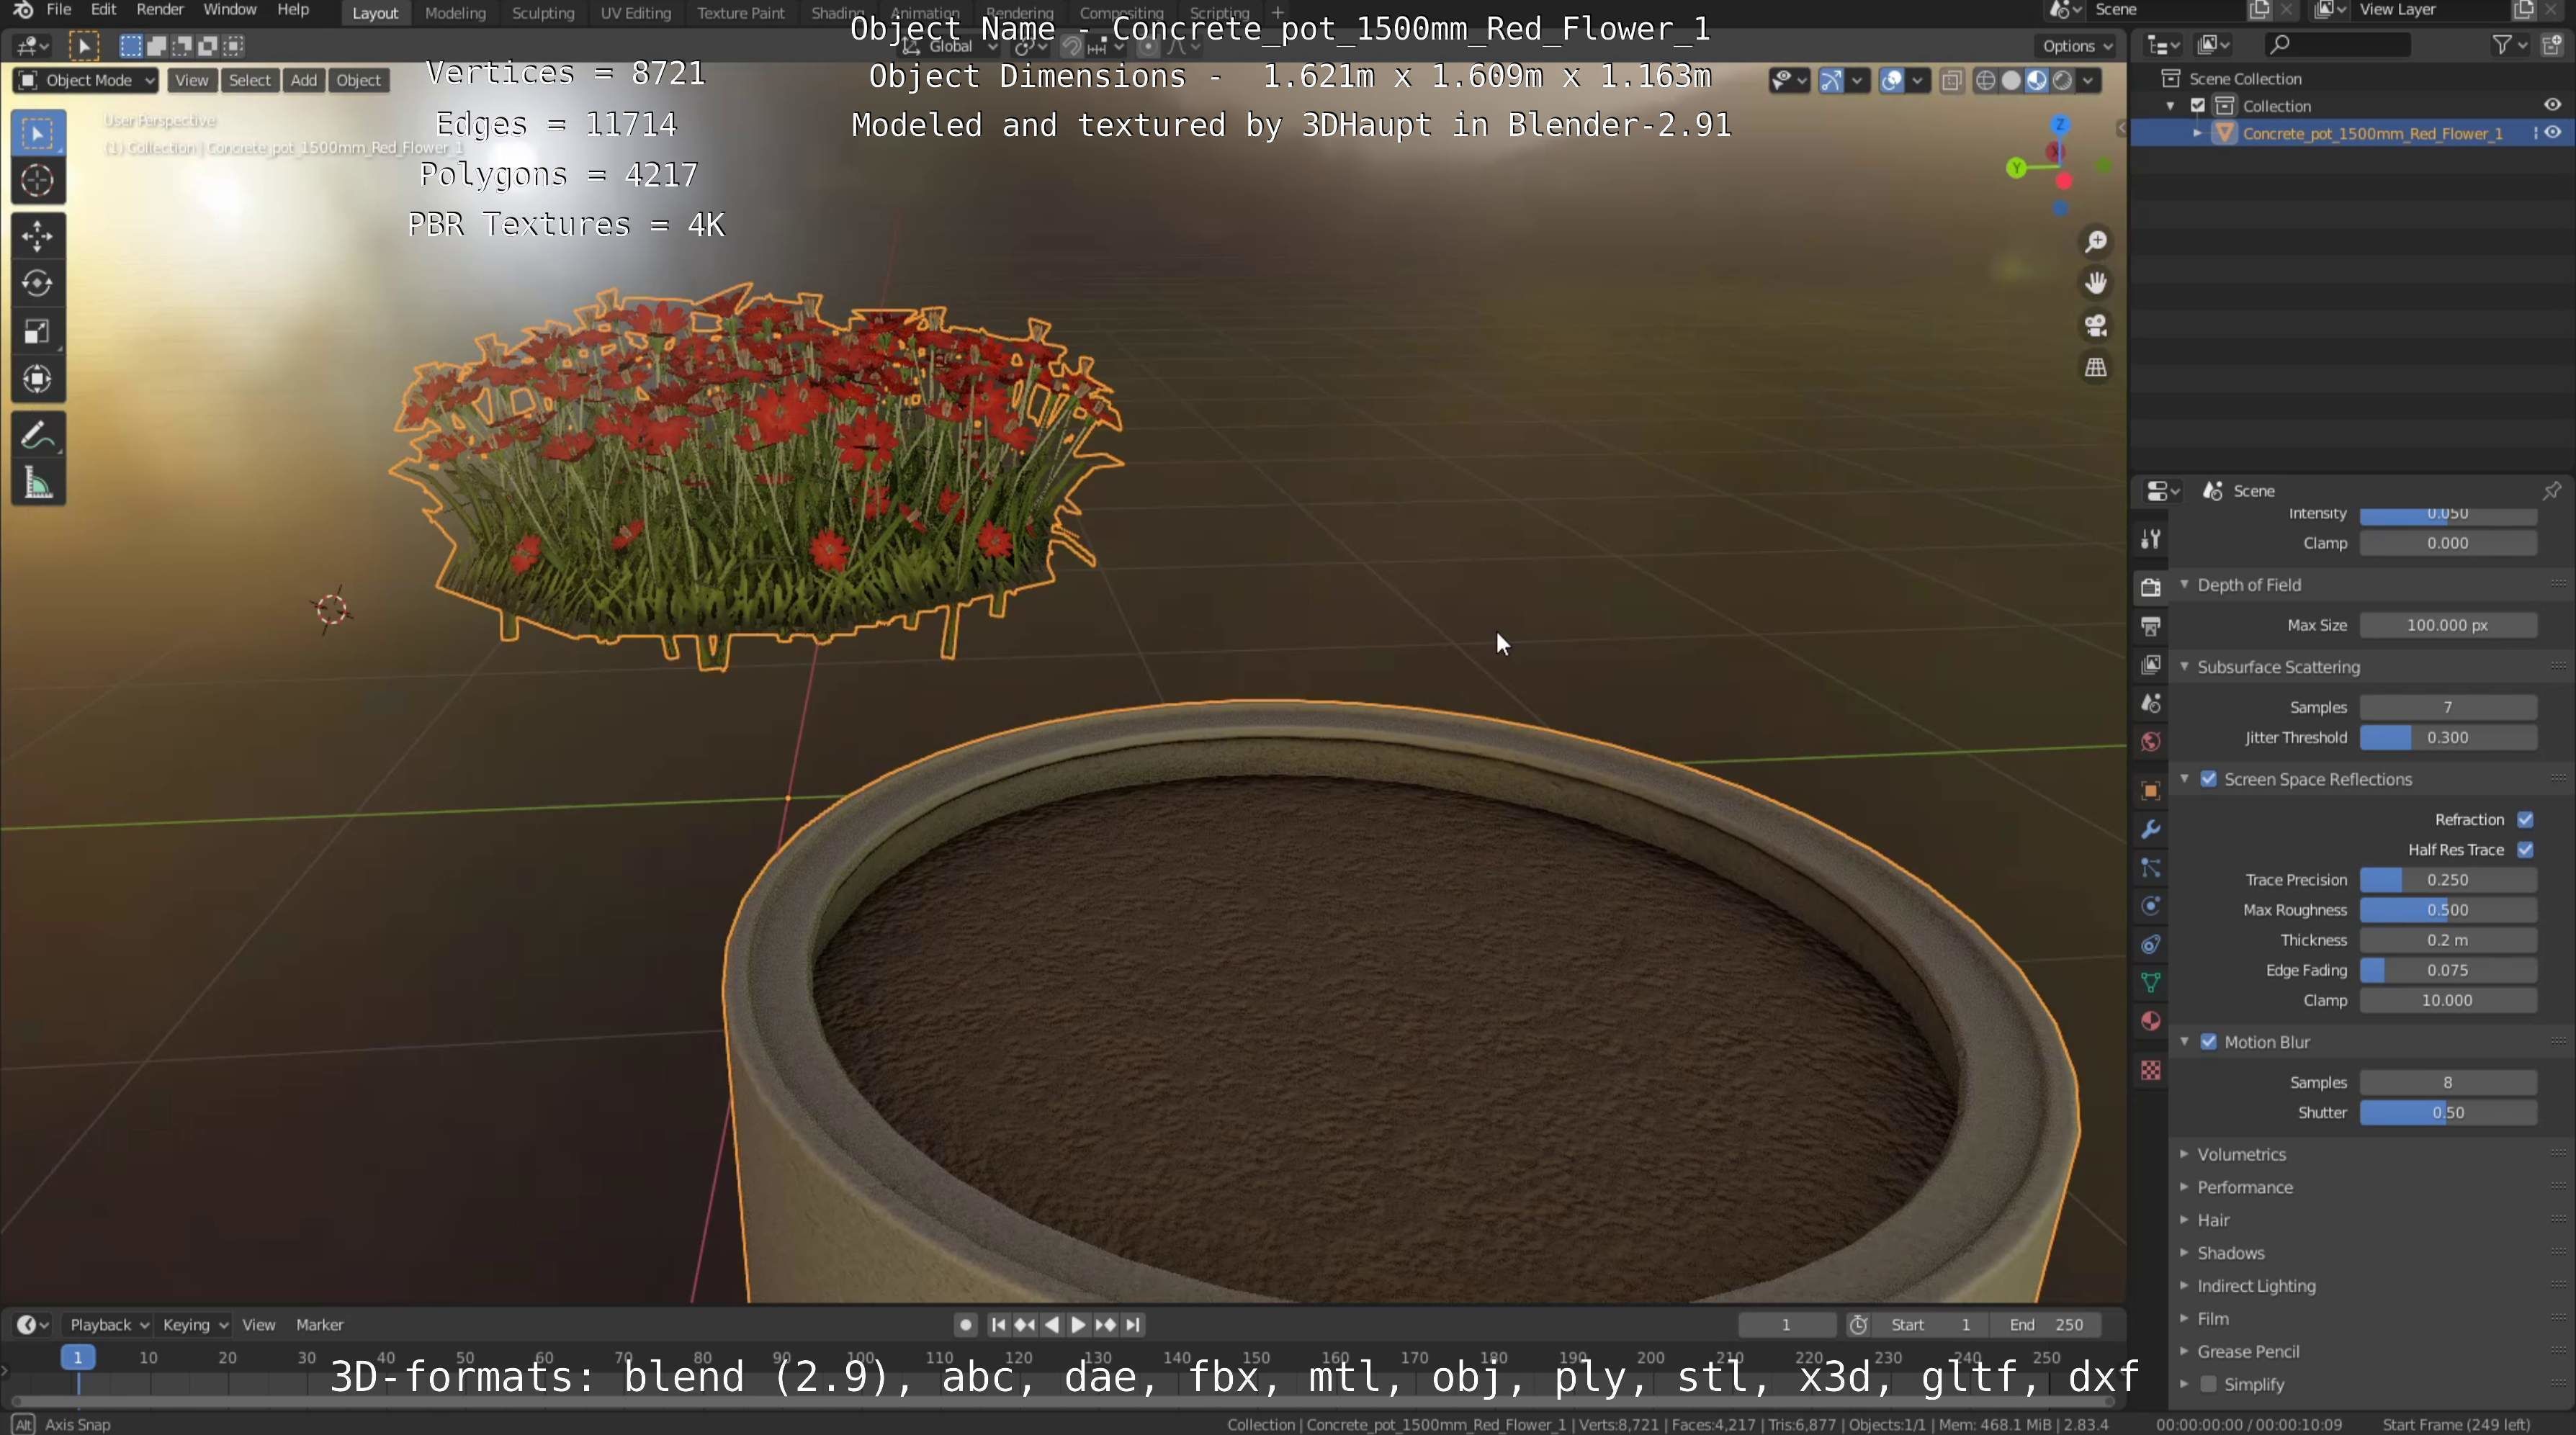Open Texture properties tab
2576x1435 pixels.
coord(2150,1070)
